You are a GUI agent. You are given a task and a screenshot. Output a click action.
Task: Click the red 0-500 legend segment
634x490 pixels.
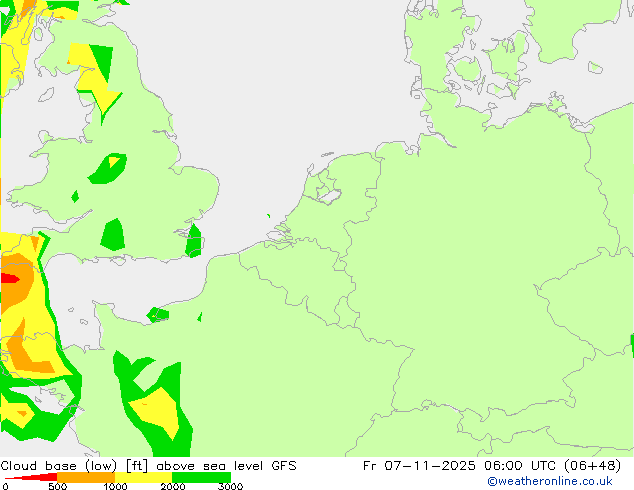coord(31,477)
